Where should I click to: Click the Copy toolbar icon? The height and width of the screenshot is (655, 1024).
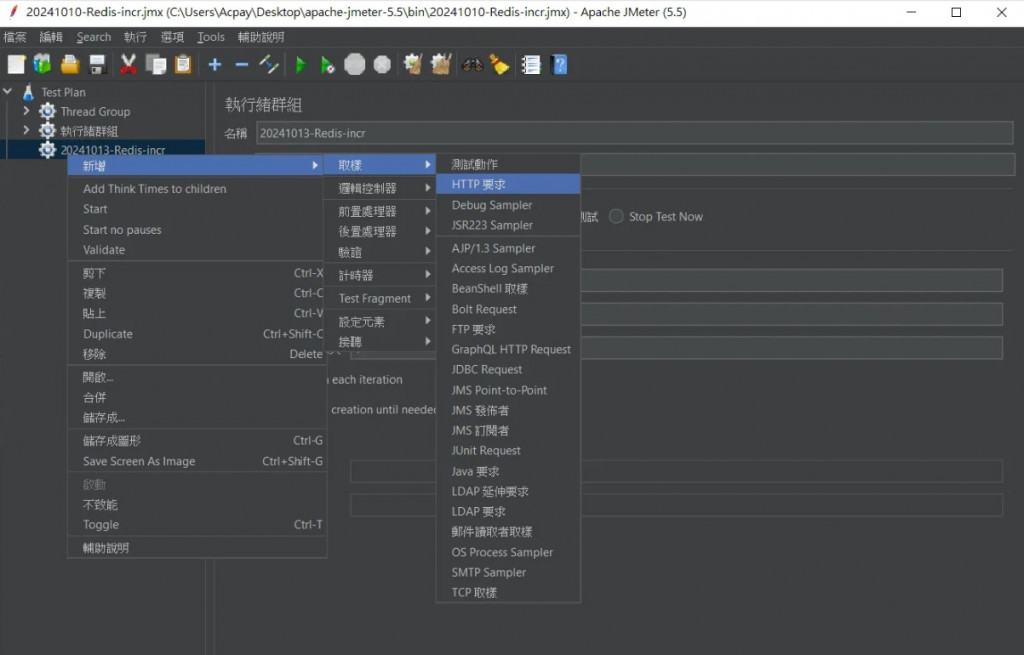pos(156,65)
